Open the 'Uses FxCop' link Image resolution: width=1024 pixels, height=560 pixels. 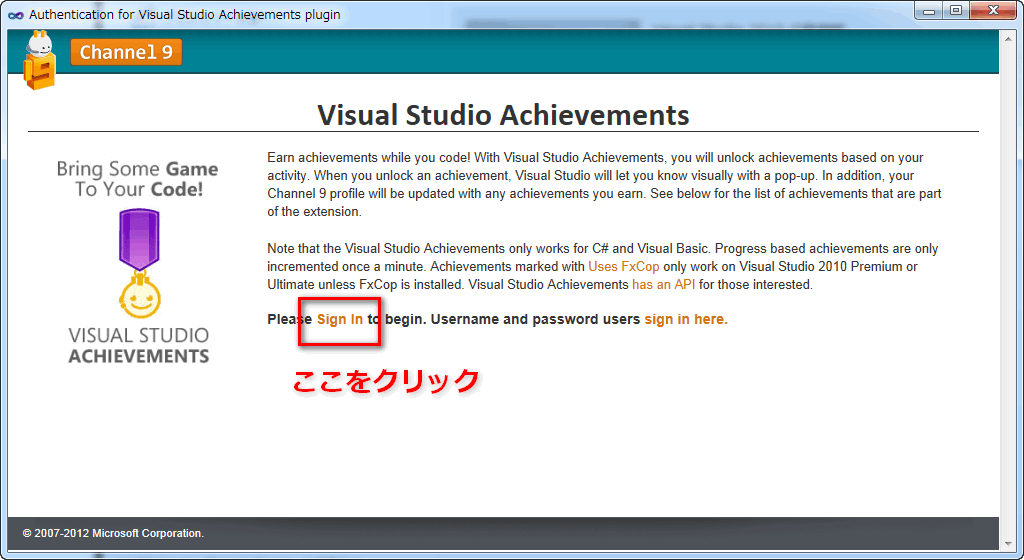(x=624, y=266)
